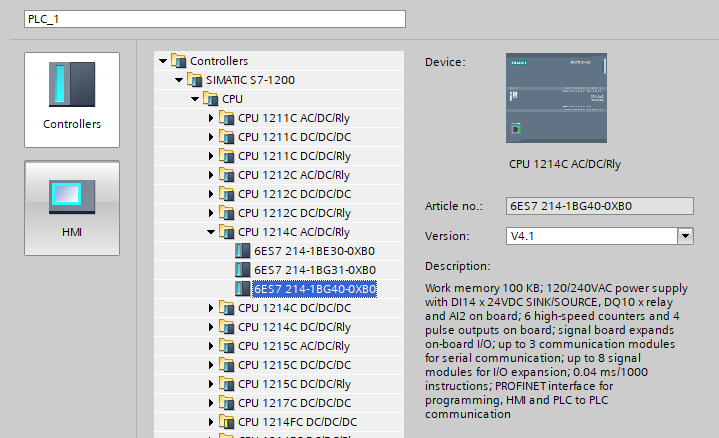Screen dimensions: 719x438
Task: Expand CPU 1214FC DC/DC/DC node
Action: tap(211, 422)
